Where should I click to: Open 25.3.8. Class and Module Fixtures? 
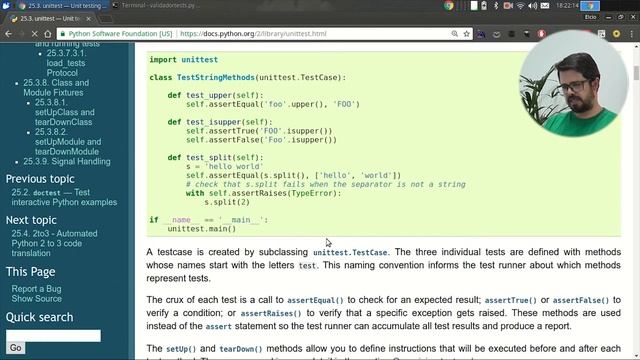(x=56, y=88)
